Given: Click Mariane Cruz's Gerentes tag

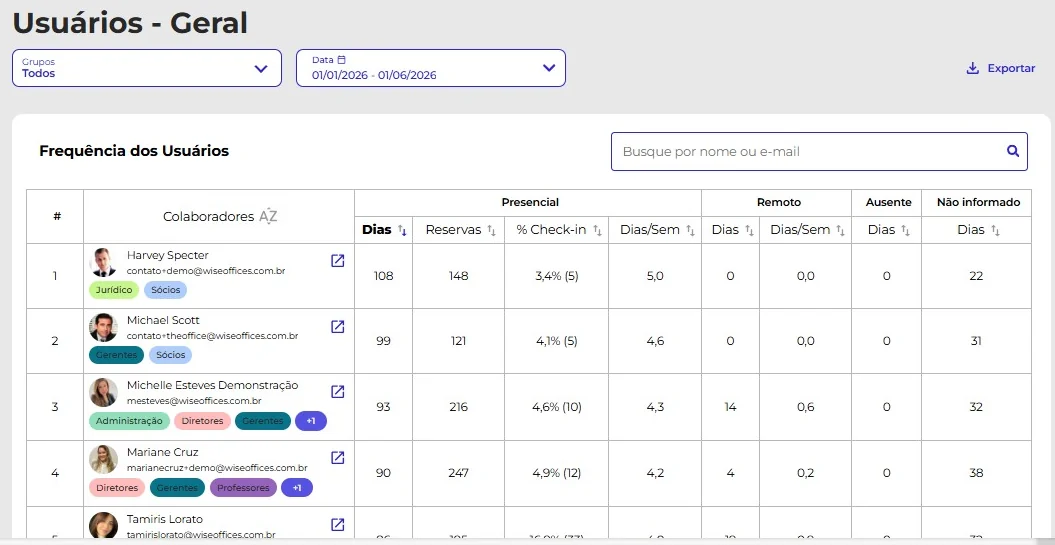Looking at the screenshot, I should tap(177, 488).
